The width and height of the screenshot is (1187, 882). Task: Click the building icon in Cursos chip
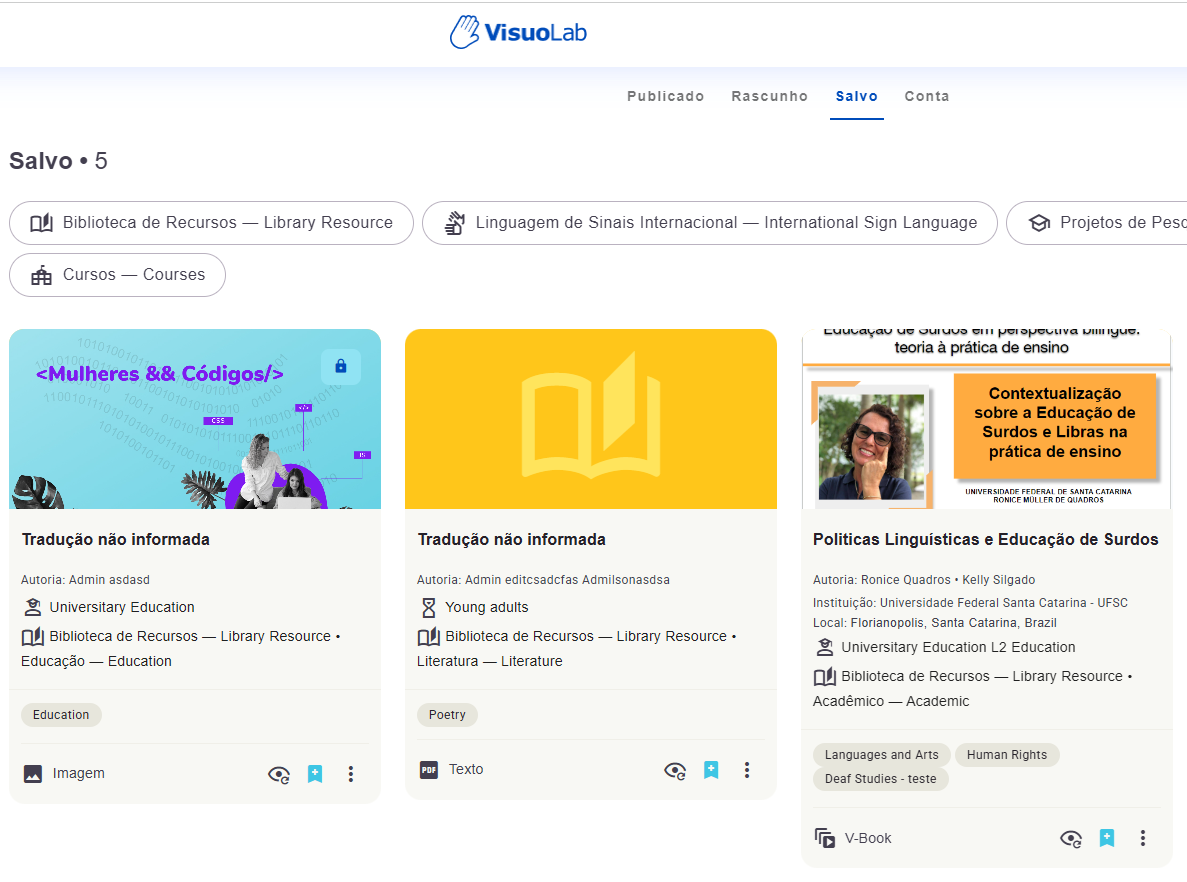tap(42, 275)
